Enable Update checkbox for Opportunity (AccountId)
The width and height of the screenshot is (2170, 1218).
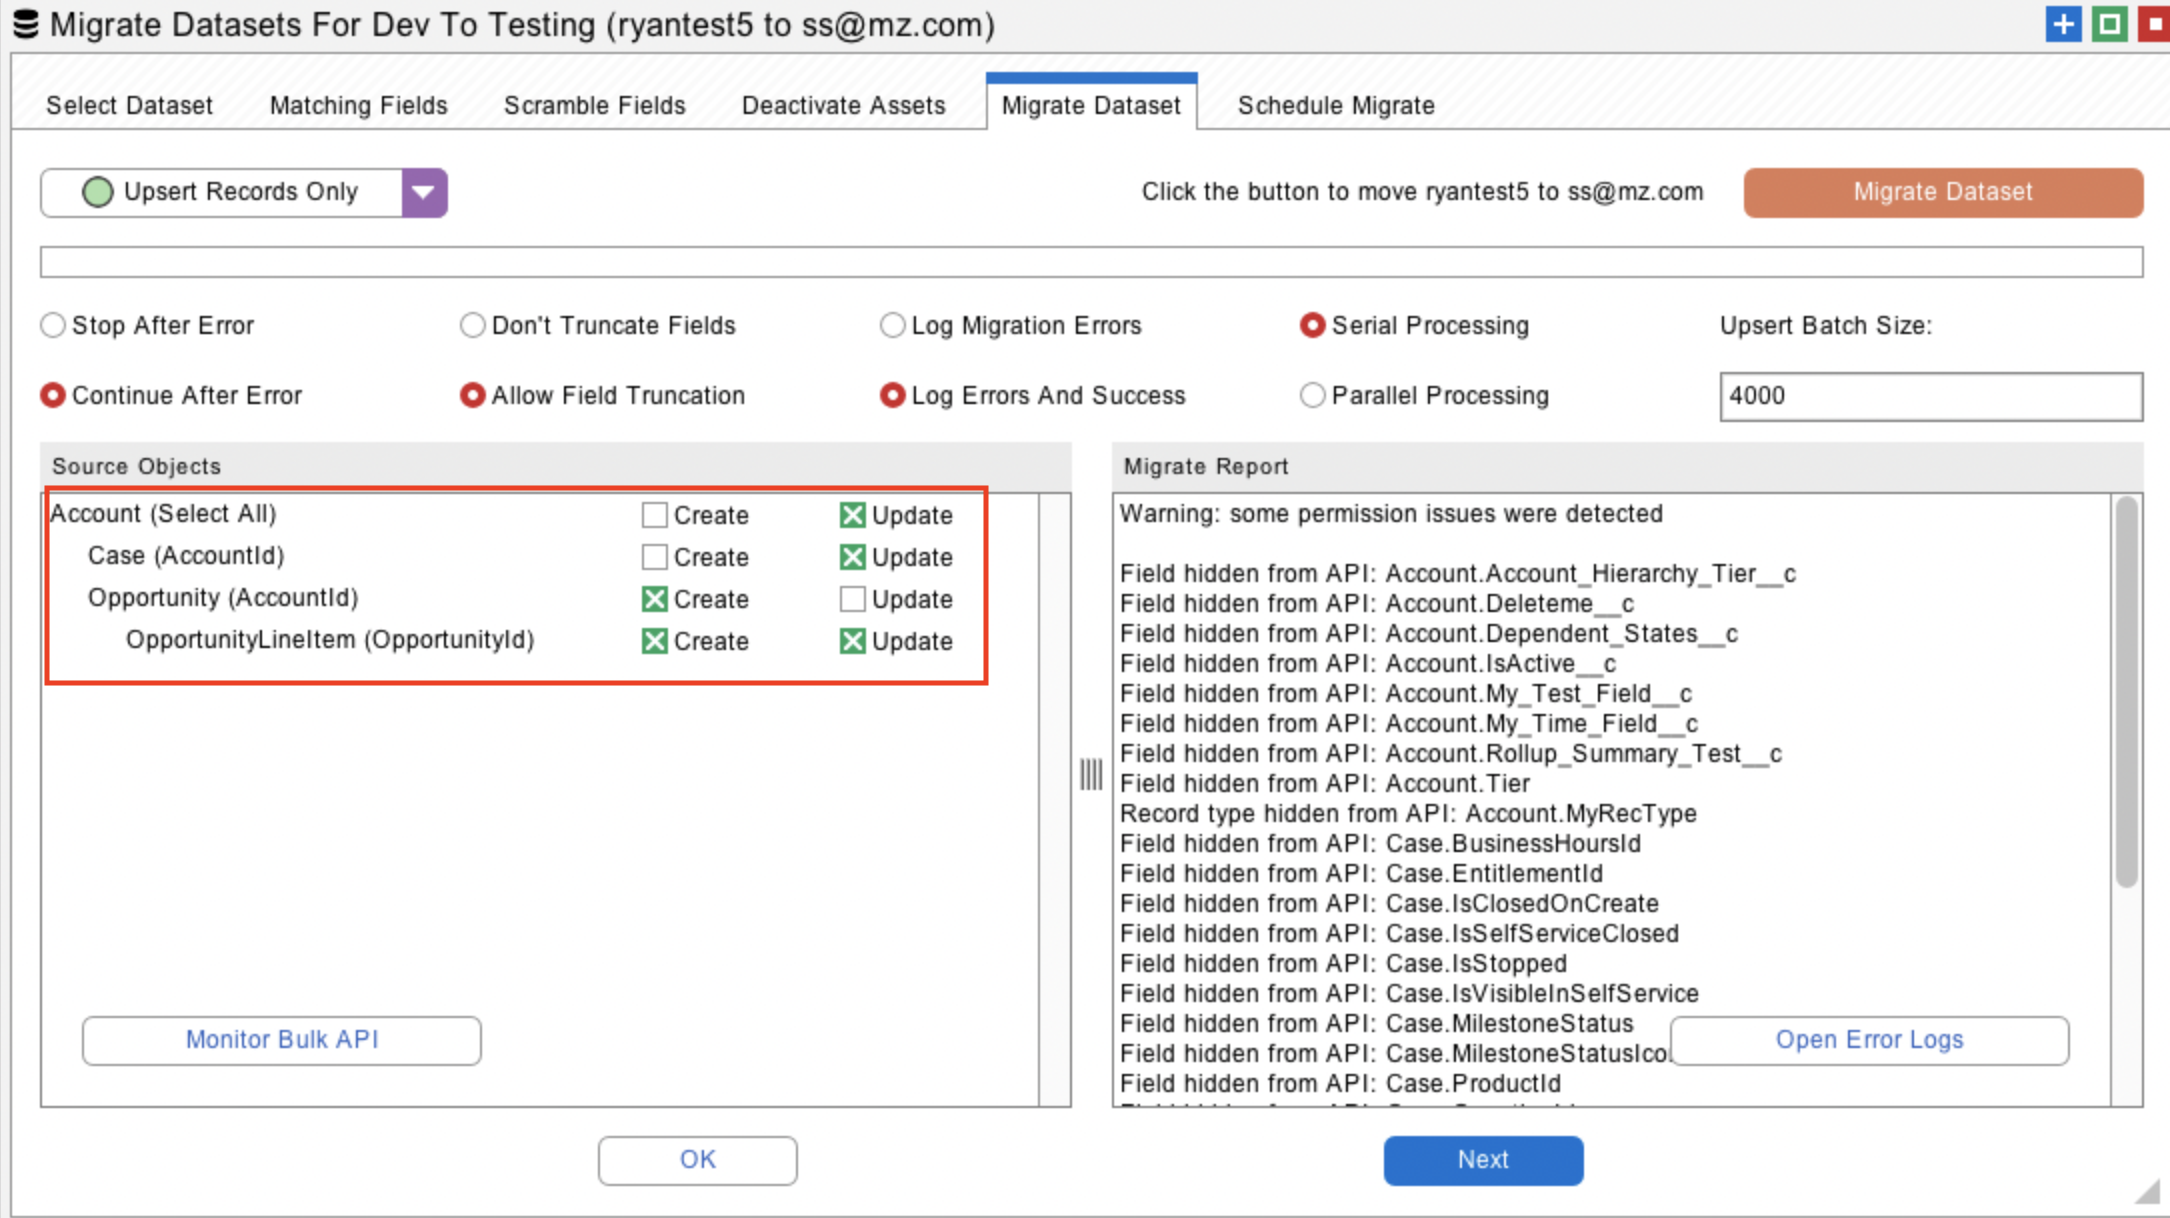[x=852, y=599]
